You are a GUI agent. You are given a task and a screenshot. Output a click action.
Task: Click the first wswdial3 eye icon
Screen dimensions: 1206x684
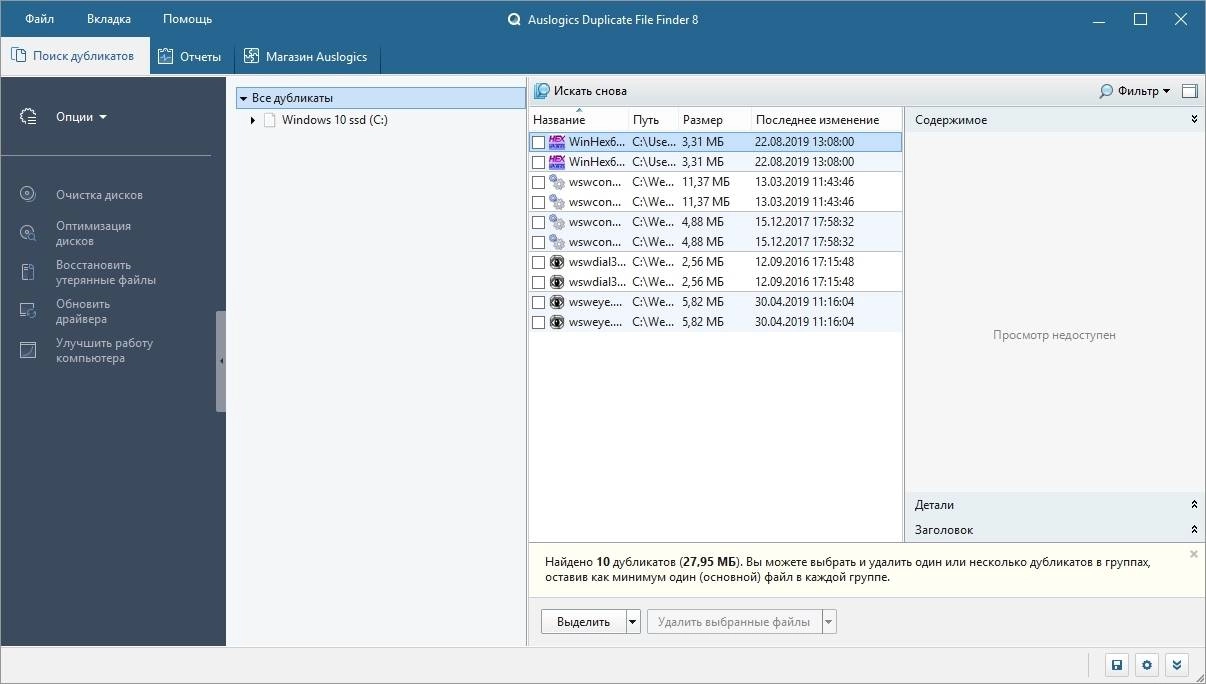557,262
